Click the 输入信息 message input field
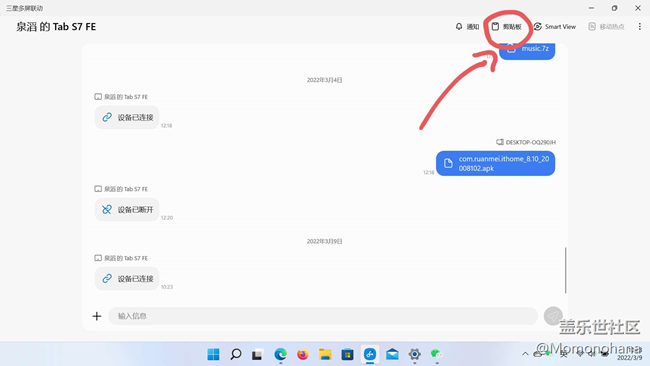The image size is (650, 366). point(323,316)
